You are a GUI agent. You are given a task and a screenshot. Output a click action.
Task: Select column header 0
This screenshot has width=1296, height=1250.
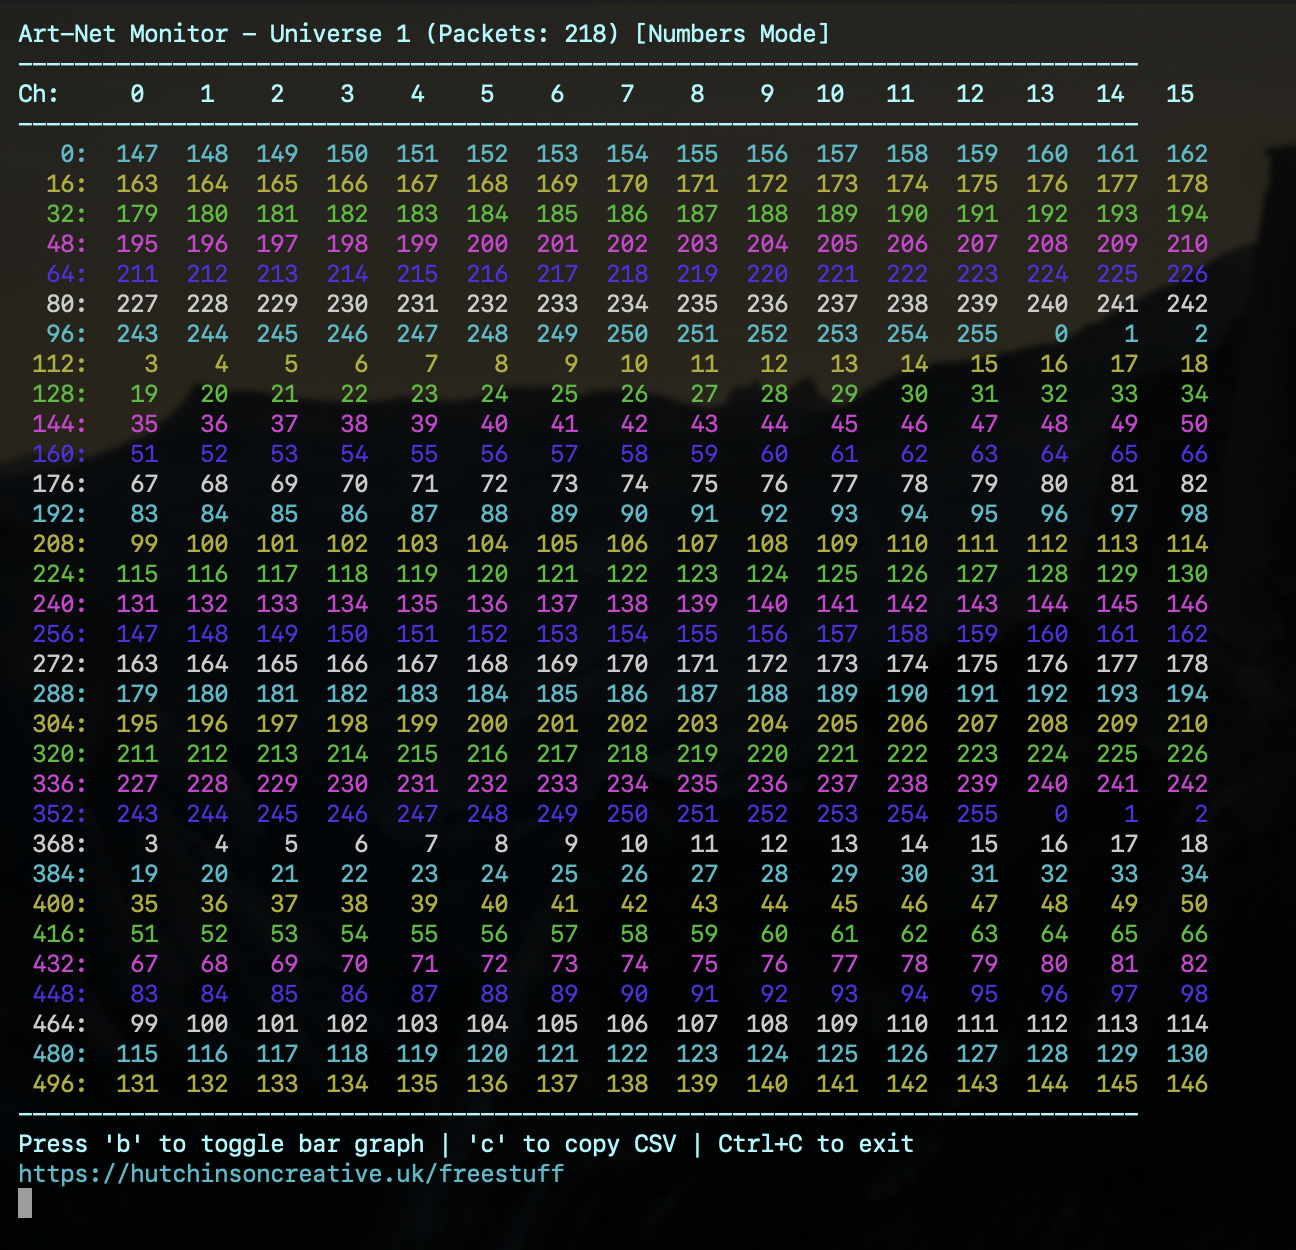(x=137, y=93)
